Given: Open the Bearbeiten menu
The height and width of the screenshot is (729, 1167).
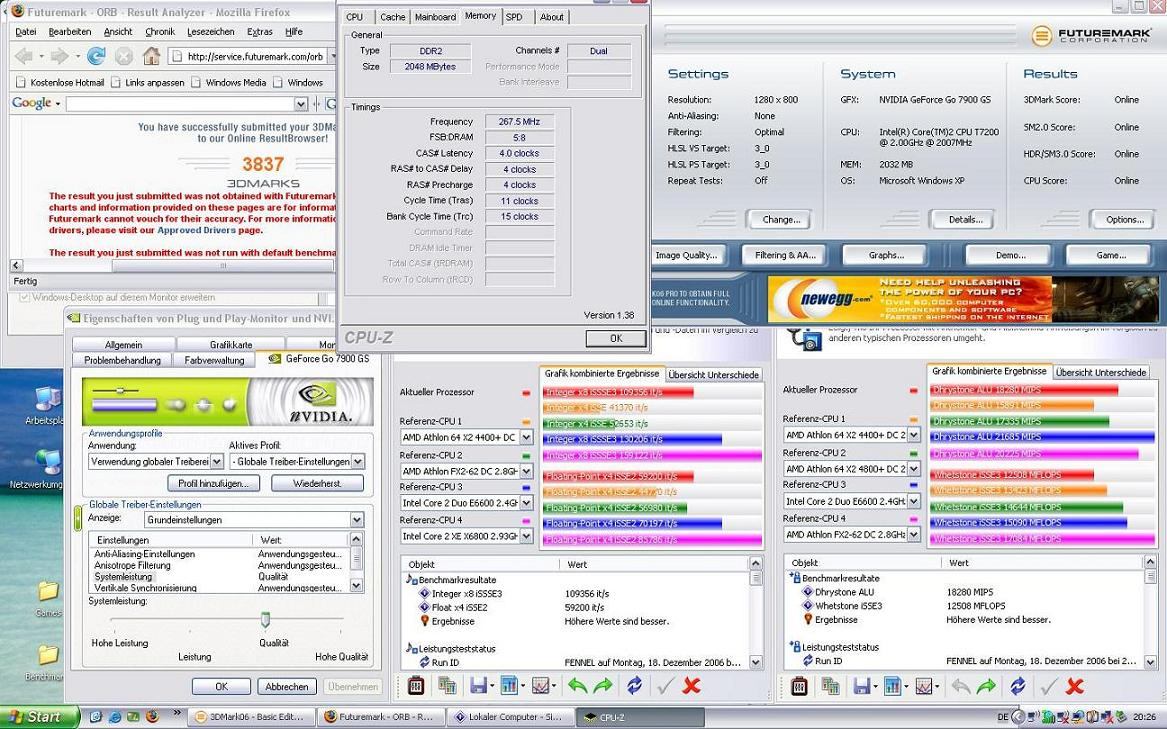Looking at the screenshot, I should pos(70,32).
